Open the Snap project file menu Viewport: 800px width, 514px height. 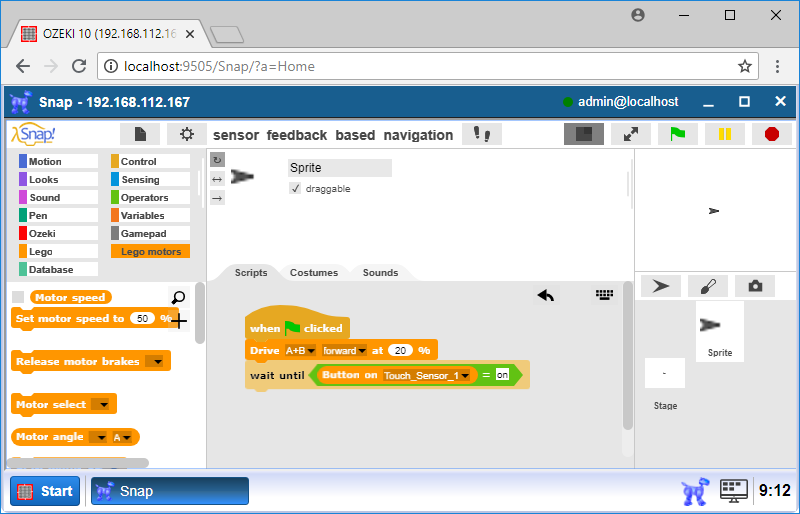click(x=140, y=134)
